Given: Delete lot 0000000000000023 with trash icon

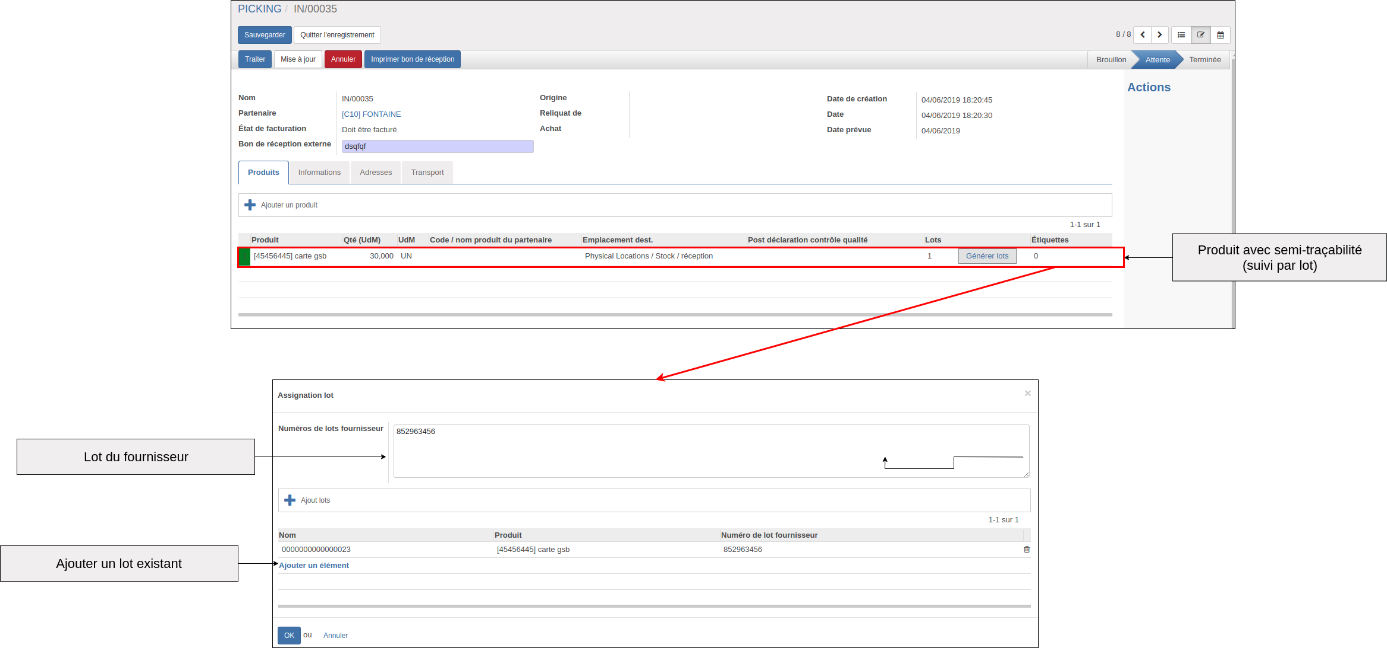Looking at the screenshot, I should click(1026, 549).
